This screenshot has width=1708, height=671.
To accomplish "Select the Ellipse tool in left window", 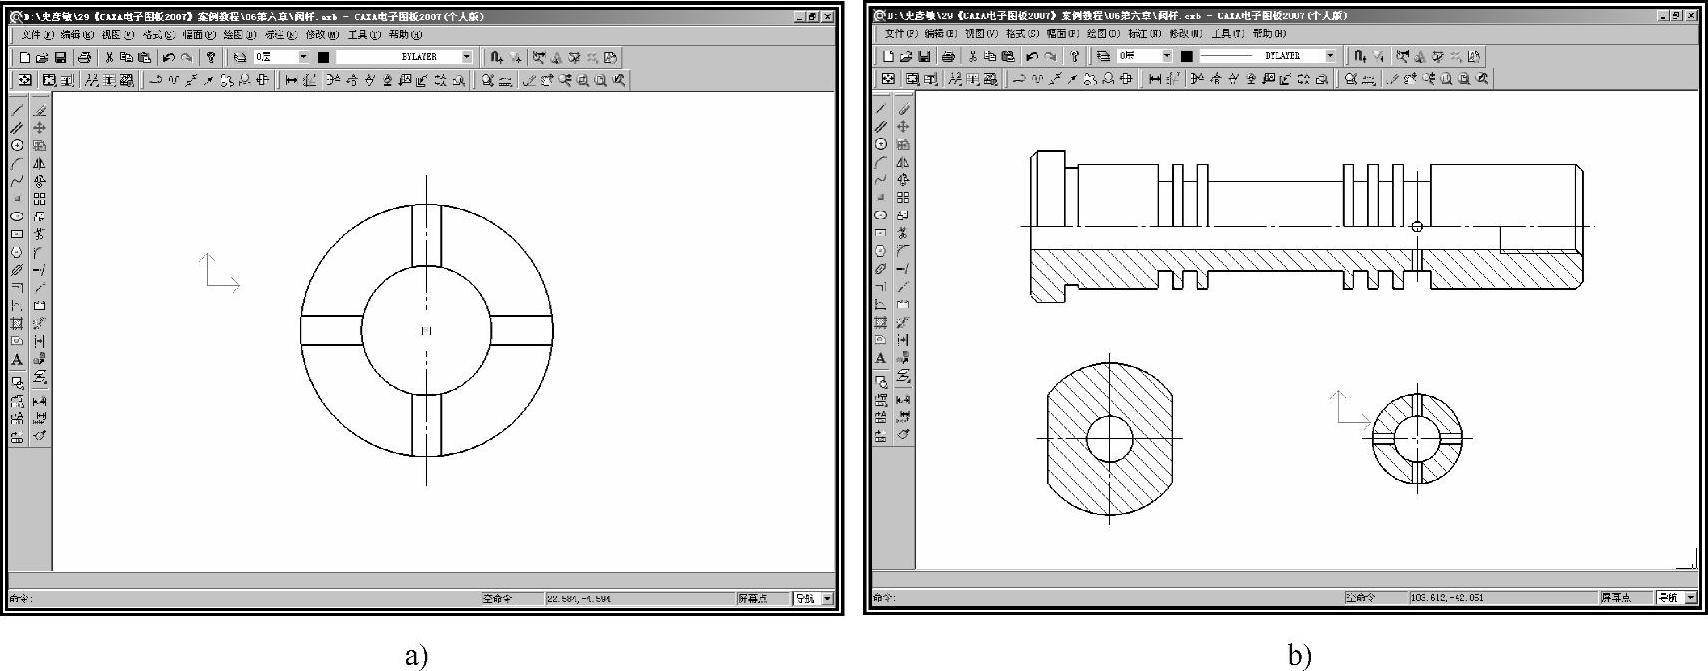I will [17, 216].
